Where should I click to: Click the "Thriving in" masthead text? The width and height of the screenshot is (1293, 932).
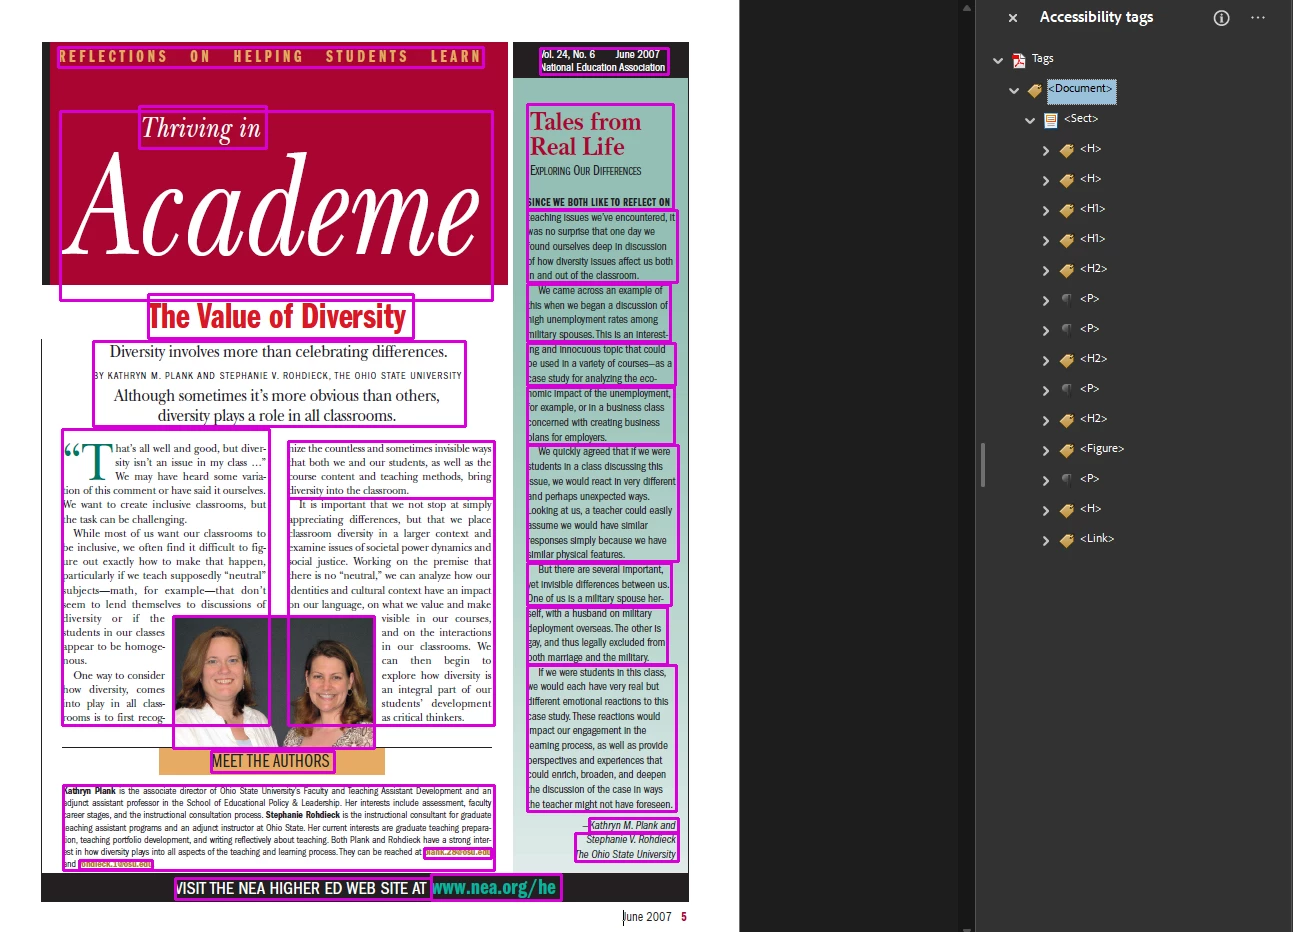[202, 127]
